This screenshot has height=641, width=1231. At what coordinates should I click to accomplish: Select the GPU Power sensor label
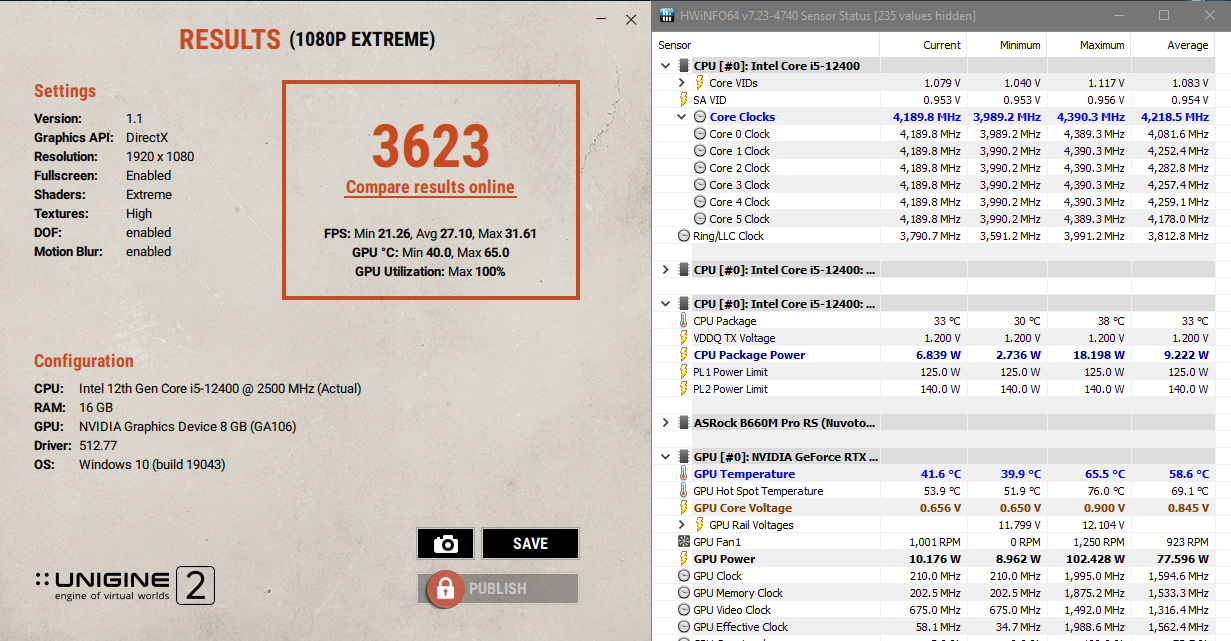click(x=724, y=559)
